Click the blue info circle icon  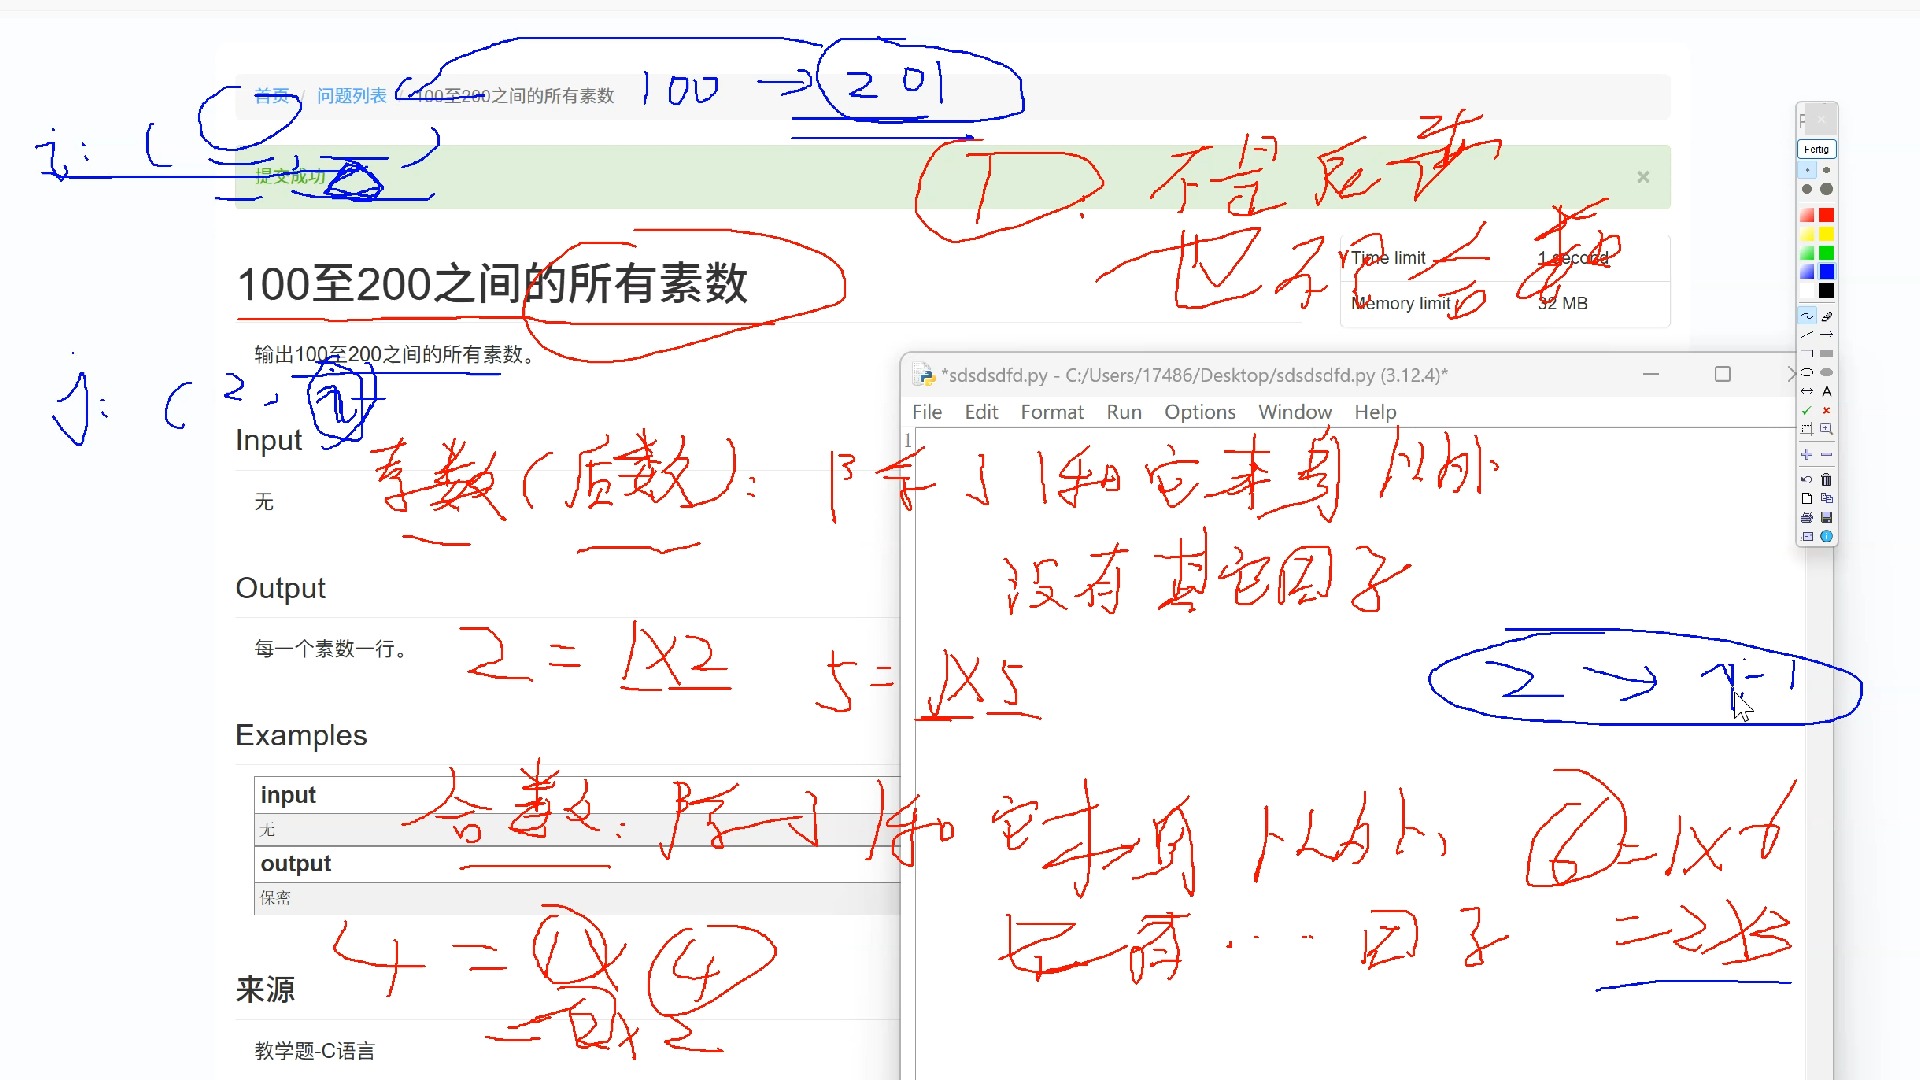coord(1827,537)
